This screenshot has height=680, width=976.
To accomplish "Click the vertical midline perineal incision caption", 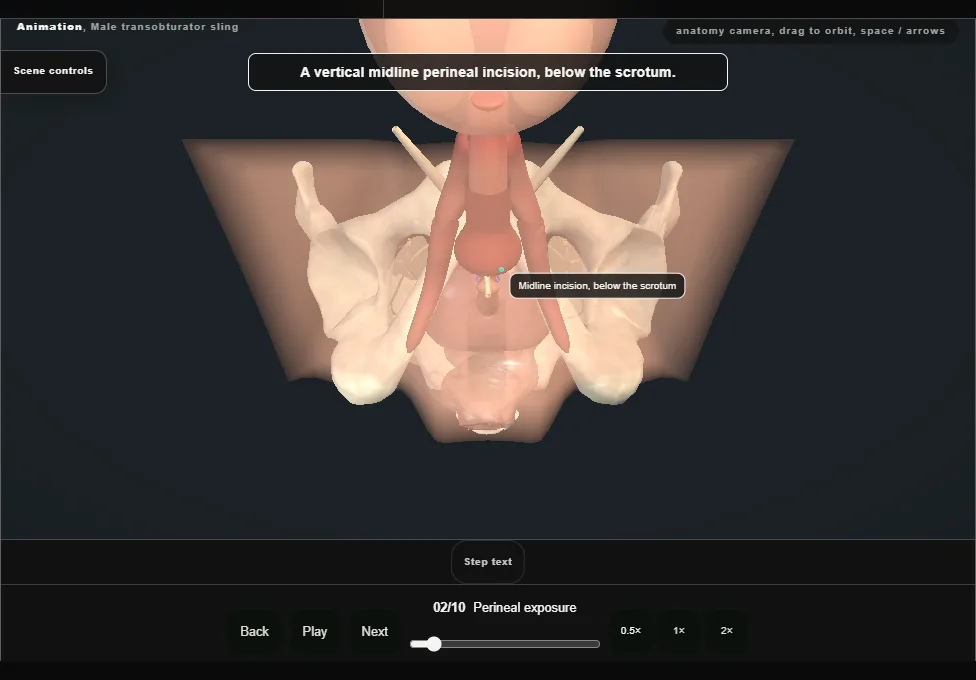I will [x=488, y=72].
